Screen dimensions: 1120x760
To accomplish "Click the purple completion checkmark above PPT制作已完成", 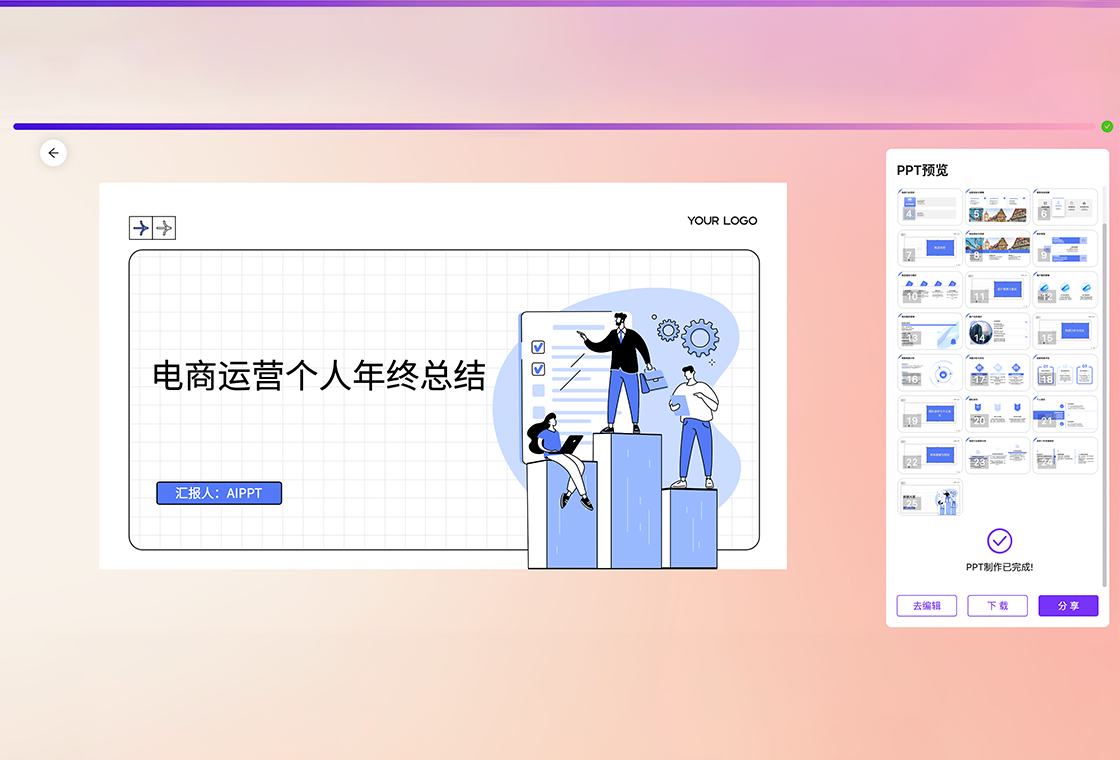I will click(x=998, y=540).
